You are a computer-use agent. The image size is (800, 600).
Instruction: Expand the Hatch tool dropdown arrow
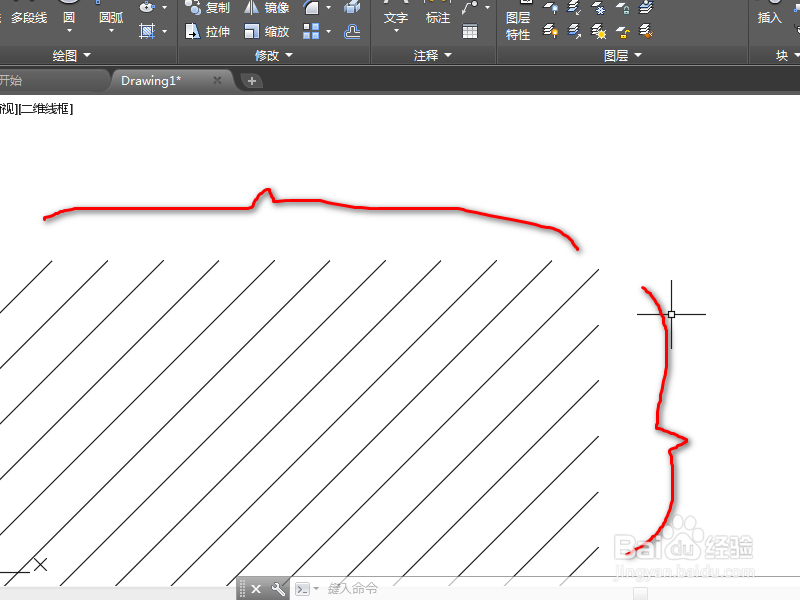[x=164, y=32]
